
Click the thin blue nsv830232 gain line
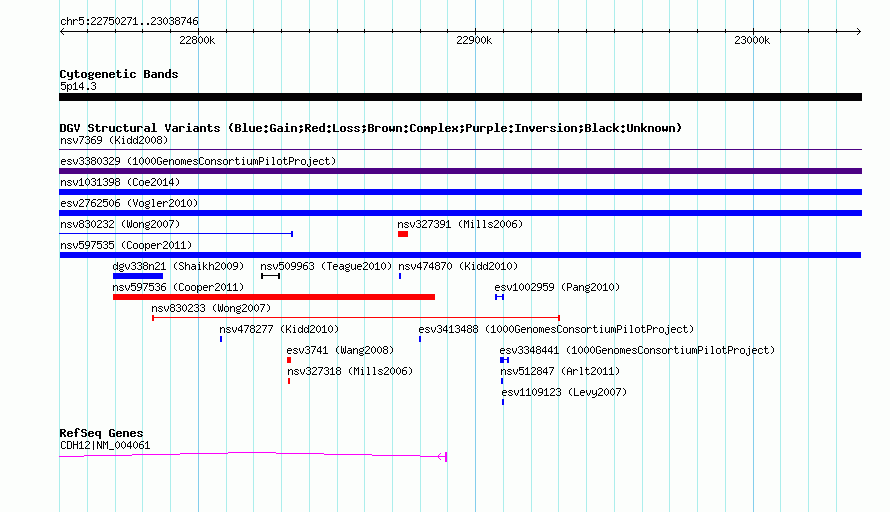(176, 234)
